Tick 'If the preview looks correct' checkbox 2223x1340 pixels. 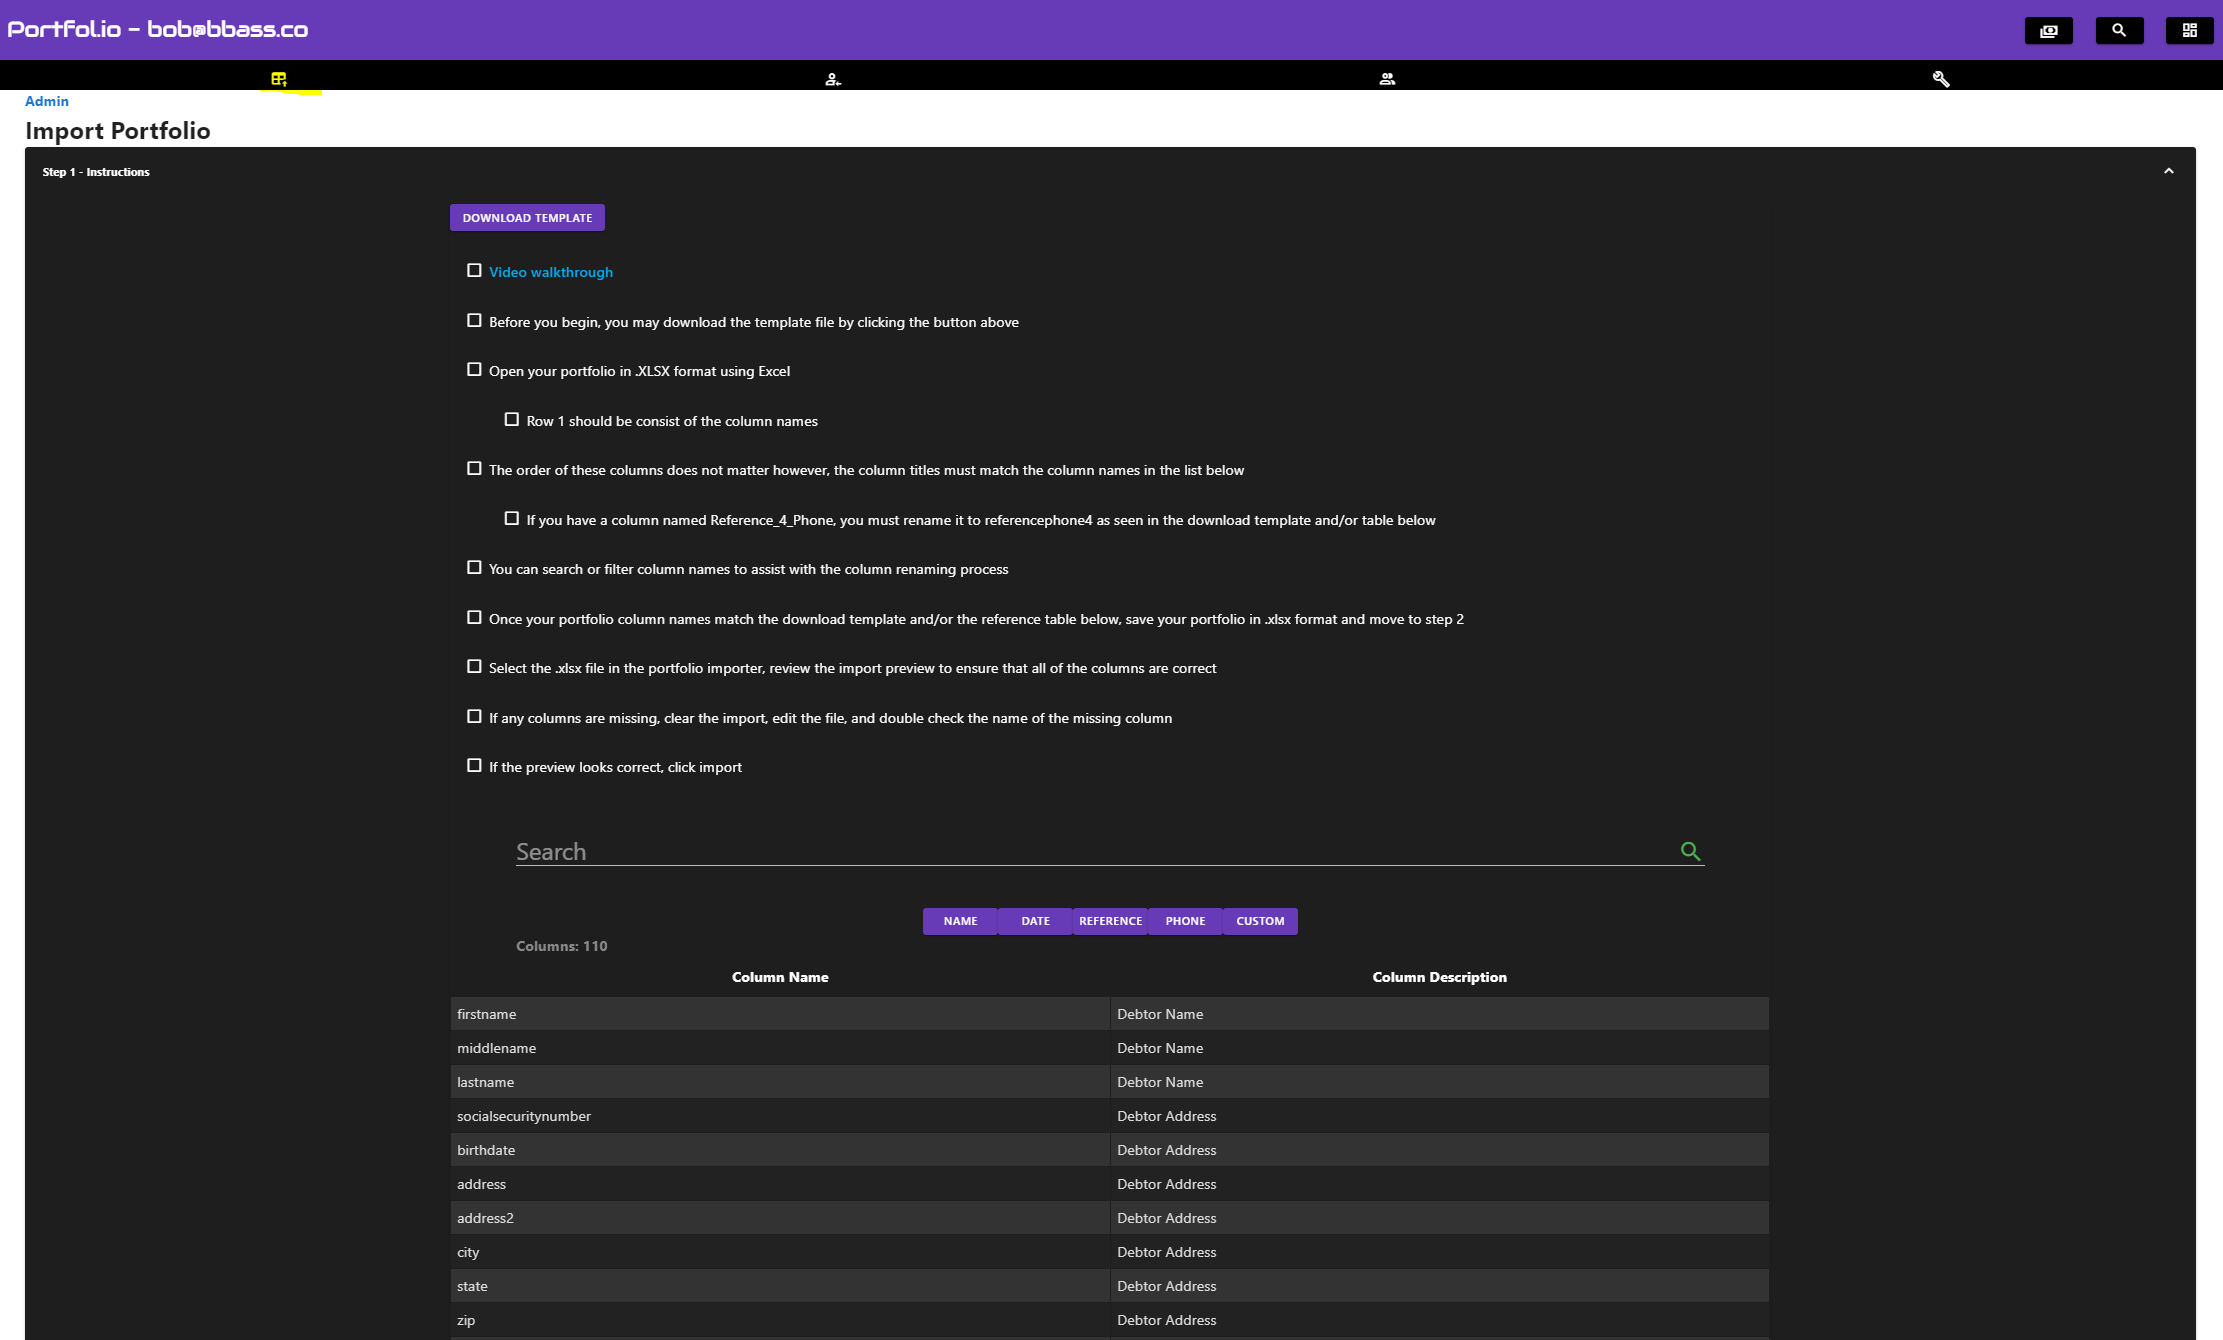coord(474,766)
